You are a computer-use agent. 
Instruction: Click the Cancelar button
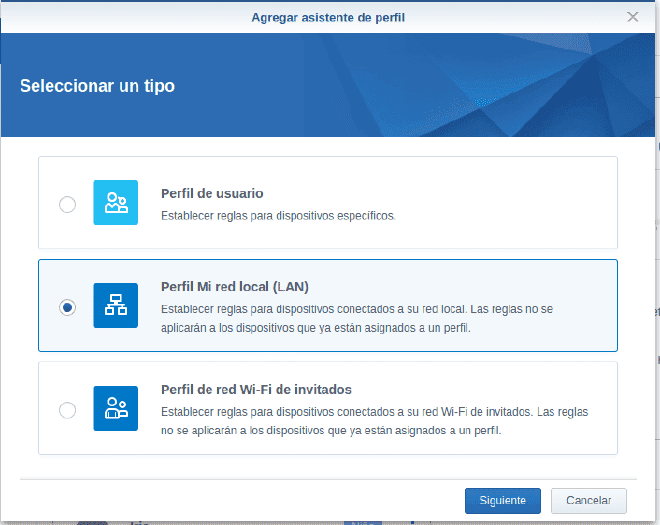coord(588,501)
